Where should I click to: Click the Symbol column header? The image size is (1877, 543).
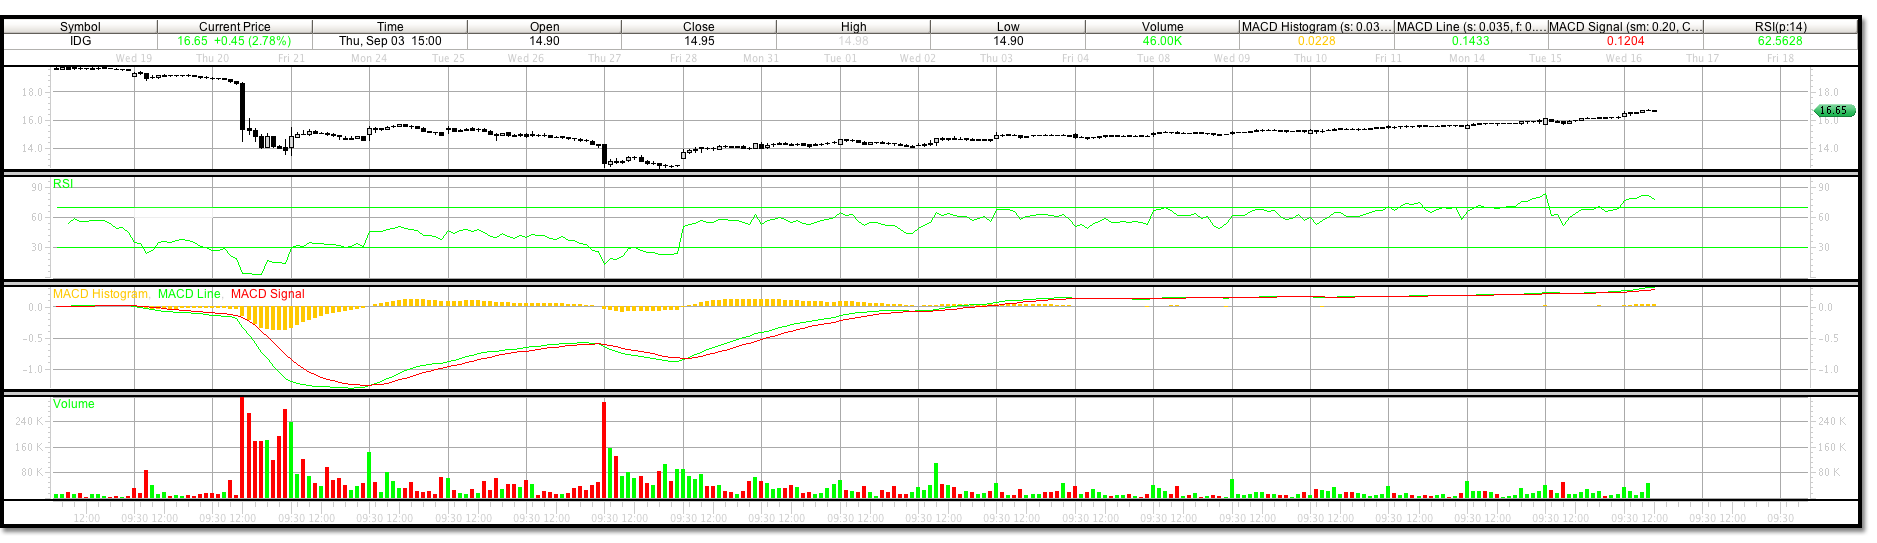80,27
